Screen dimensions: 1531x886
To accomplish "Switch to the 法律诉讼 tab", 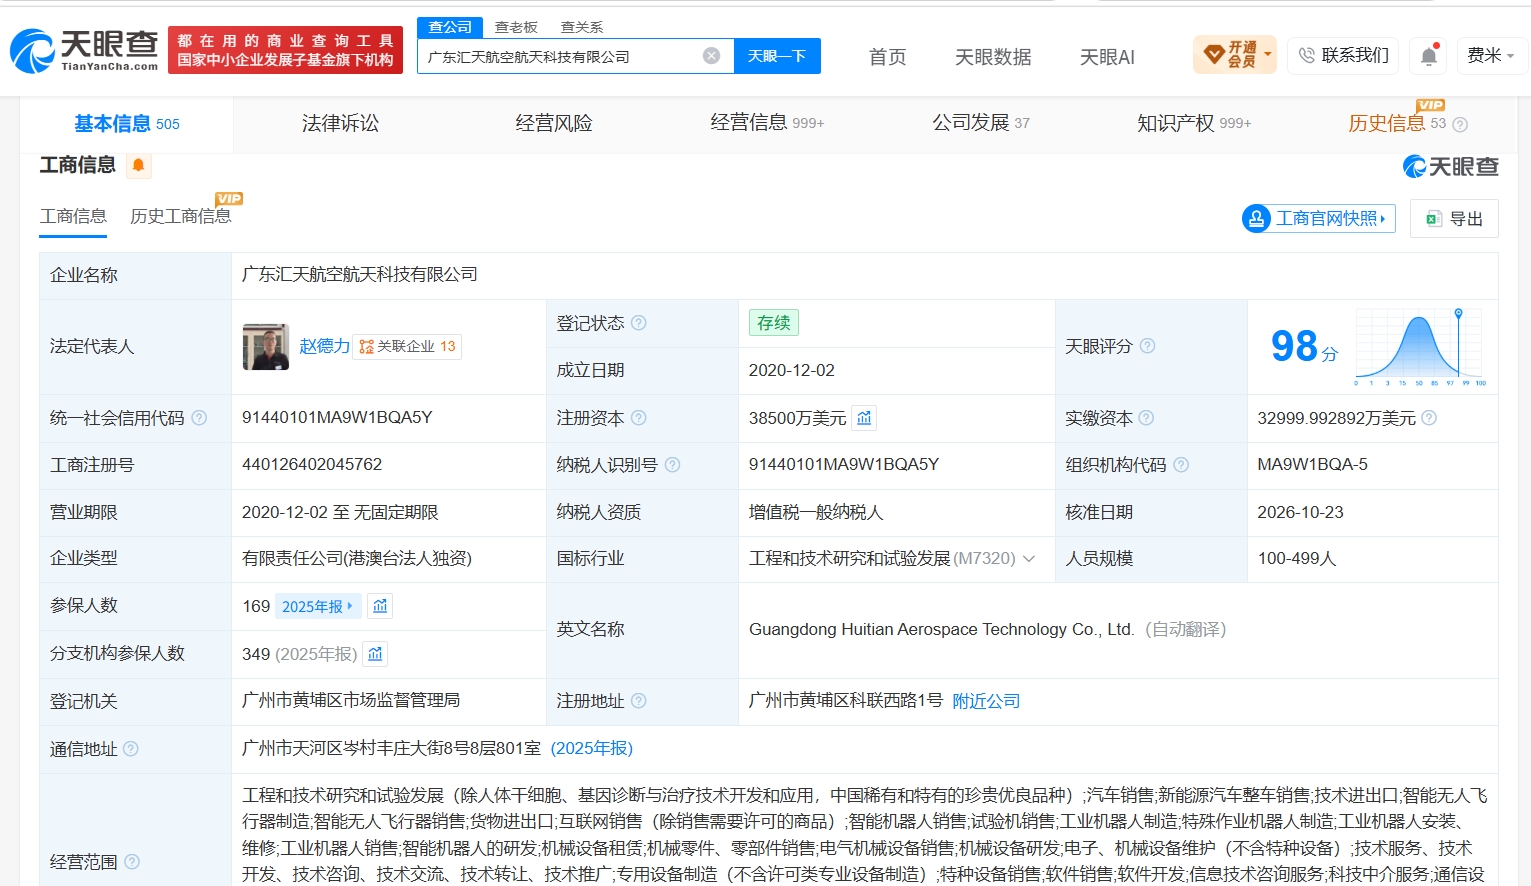I will 340,123.
